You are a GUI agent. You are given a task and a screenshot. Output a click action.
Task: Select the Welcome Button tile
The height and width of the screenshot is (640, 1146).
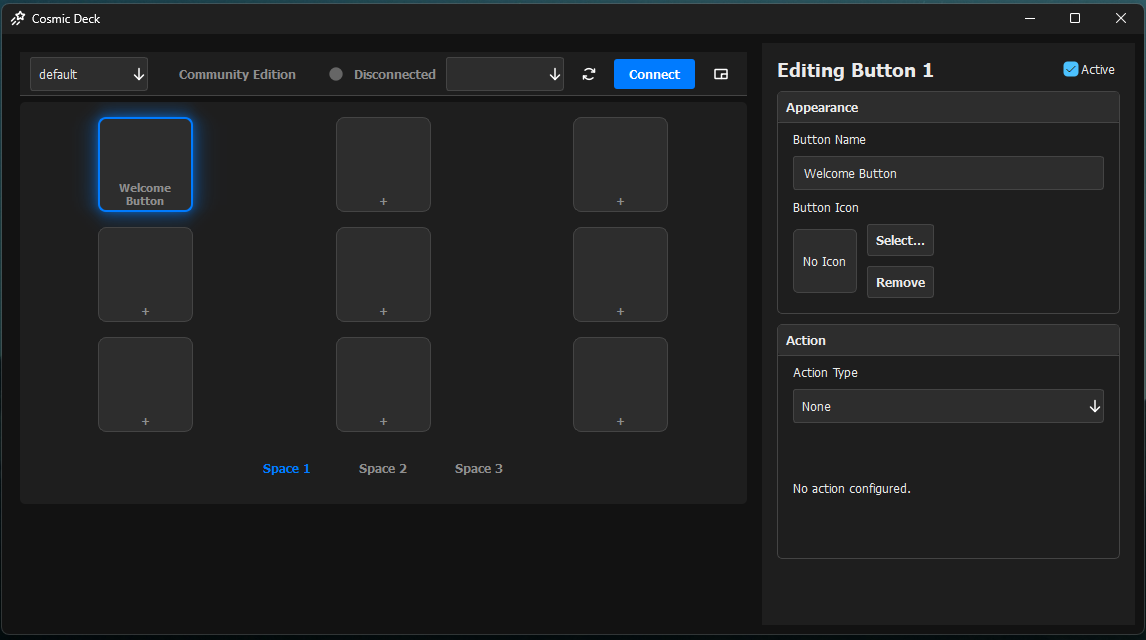tap(145, 164)
